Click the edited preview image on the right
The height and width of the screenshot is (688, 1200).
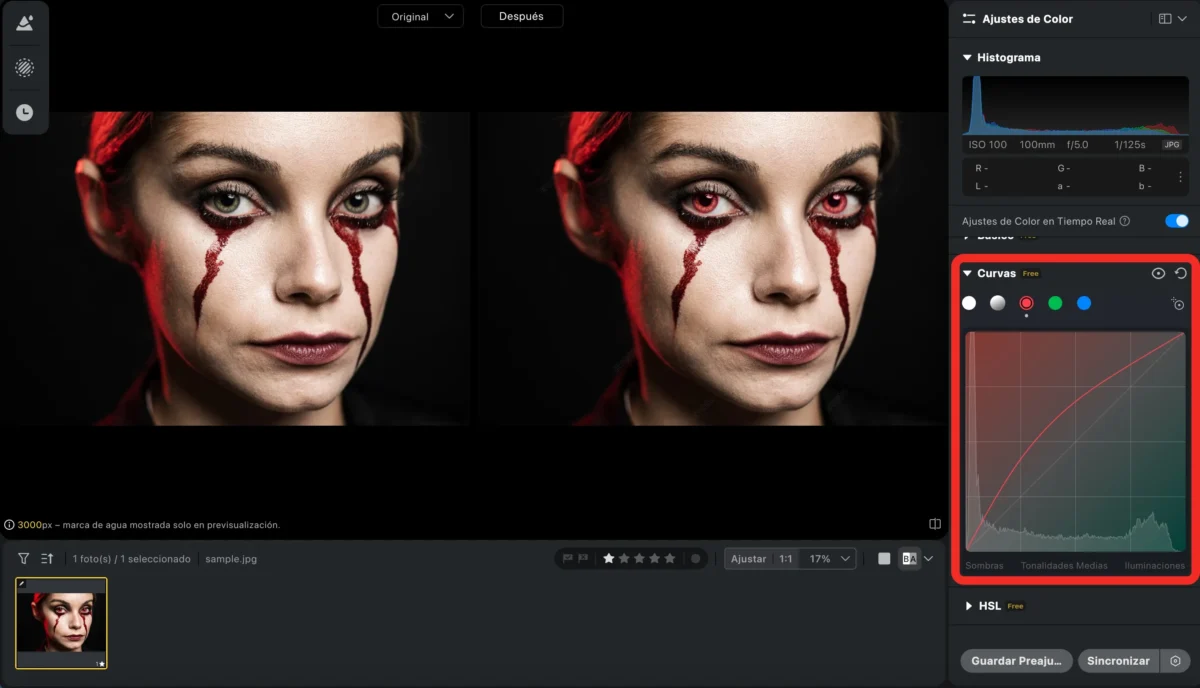(x=711, y=268)
